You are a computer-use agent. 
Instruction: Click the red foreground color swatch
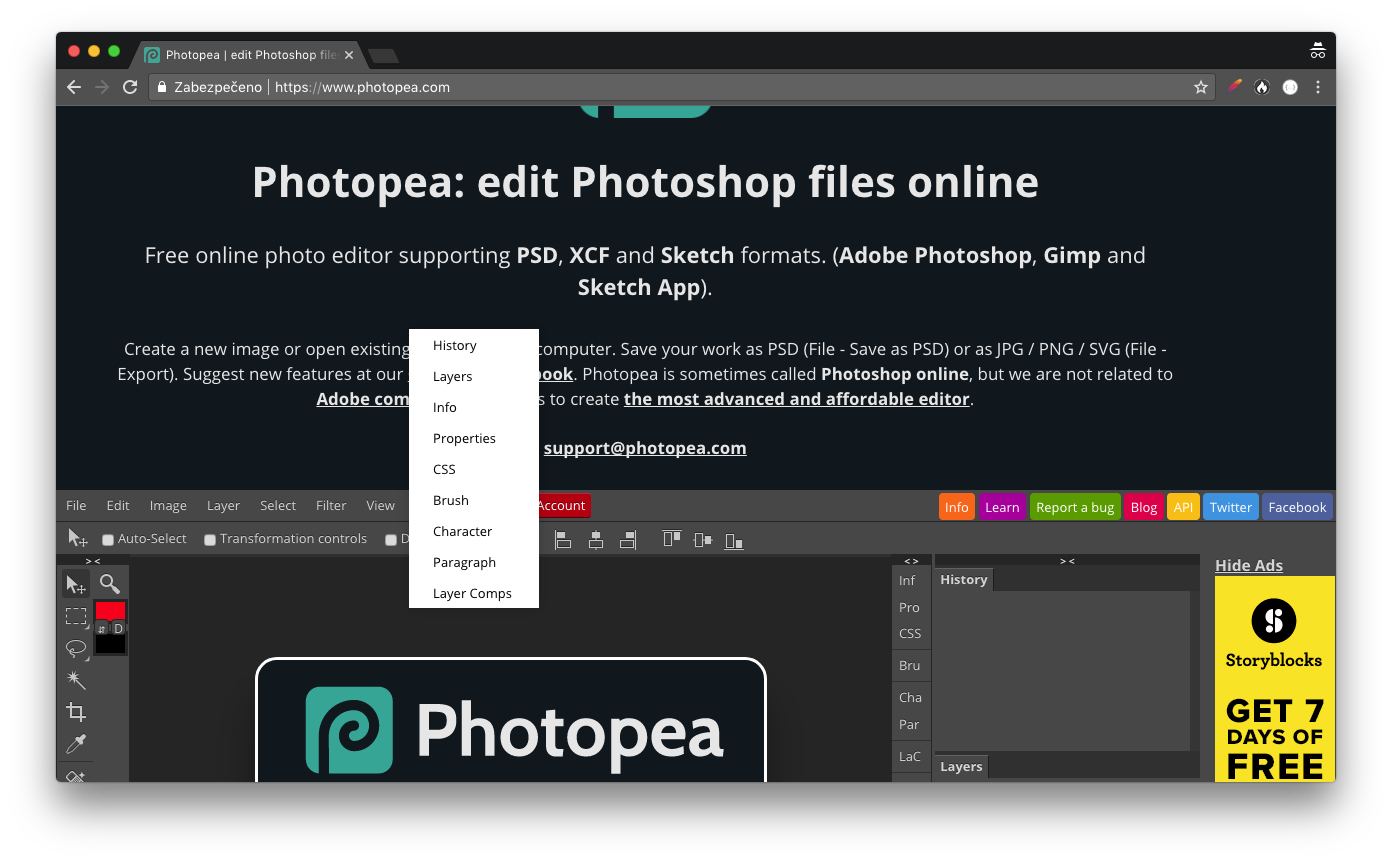111,608
